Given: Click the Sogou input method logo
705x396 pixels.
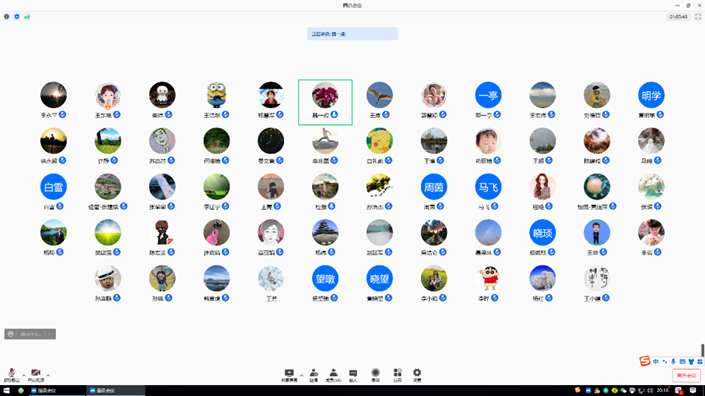Looking at the screenshot, I should pos(645,361).
